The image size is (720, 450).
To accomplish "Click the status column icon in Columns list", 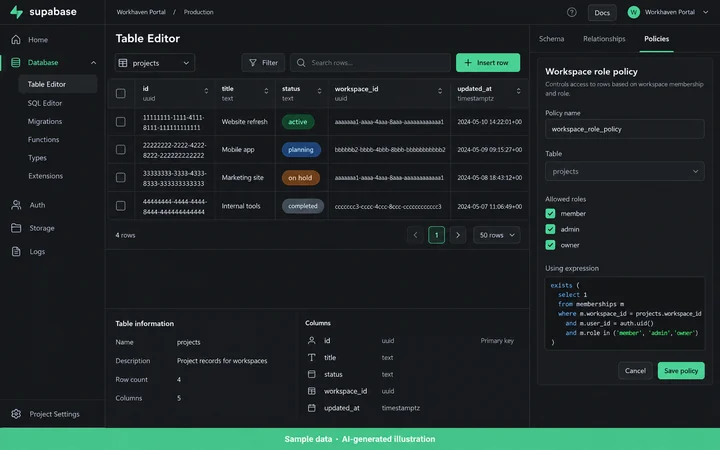I will 311,374.
